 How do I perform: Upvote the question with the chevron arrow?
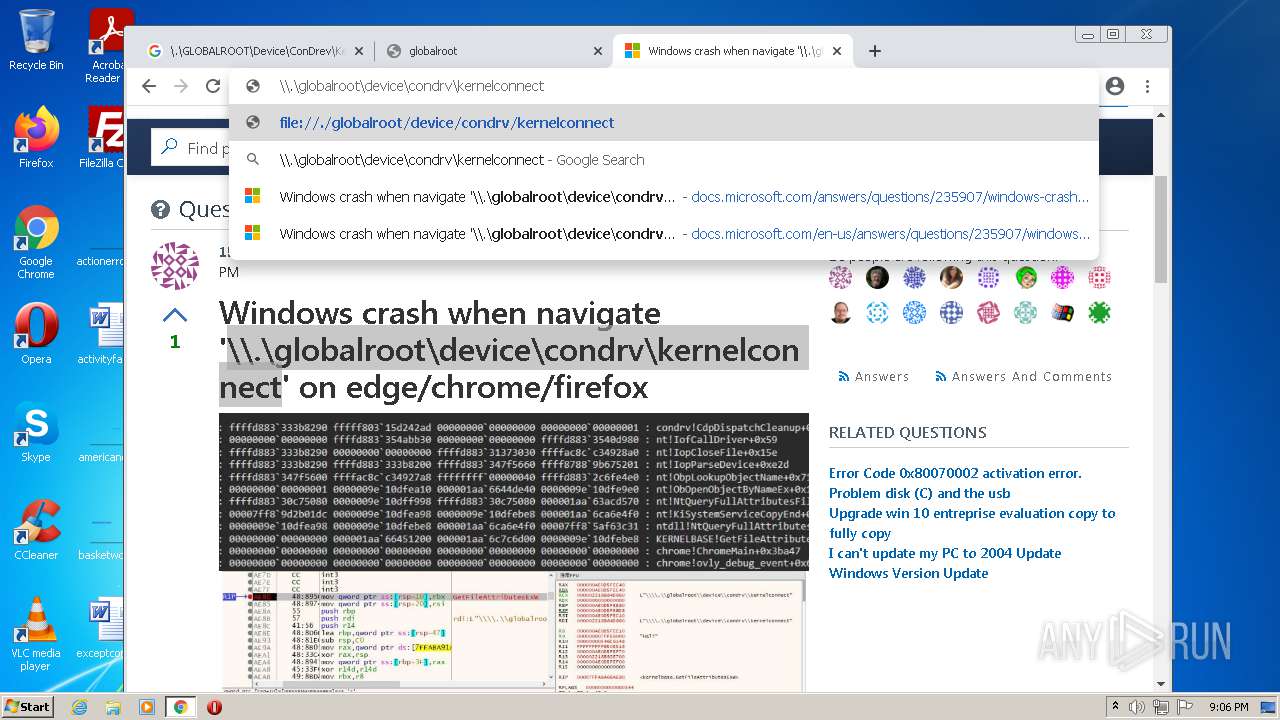174,315
